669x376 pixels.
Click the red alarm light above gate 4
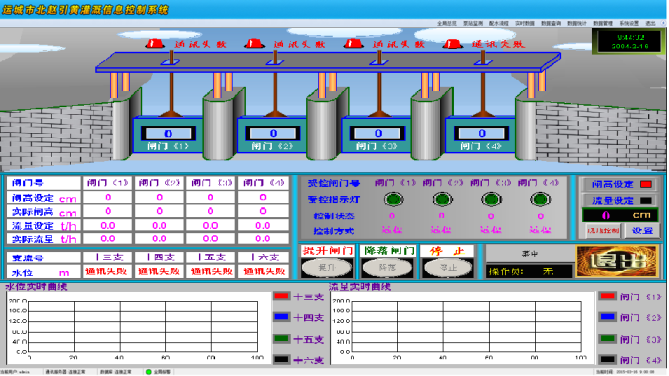[x=453, y=43]
